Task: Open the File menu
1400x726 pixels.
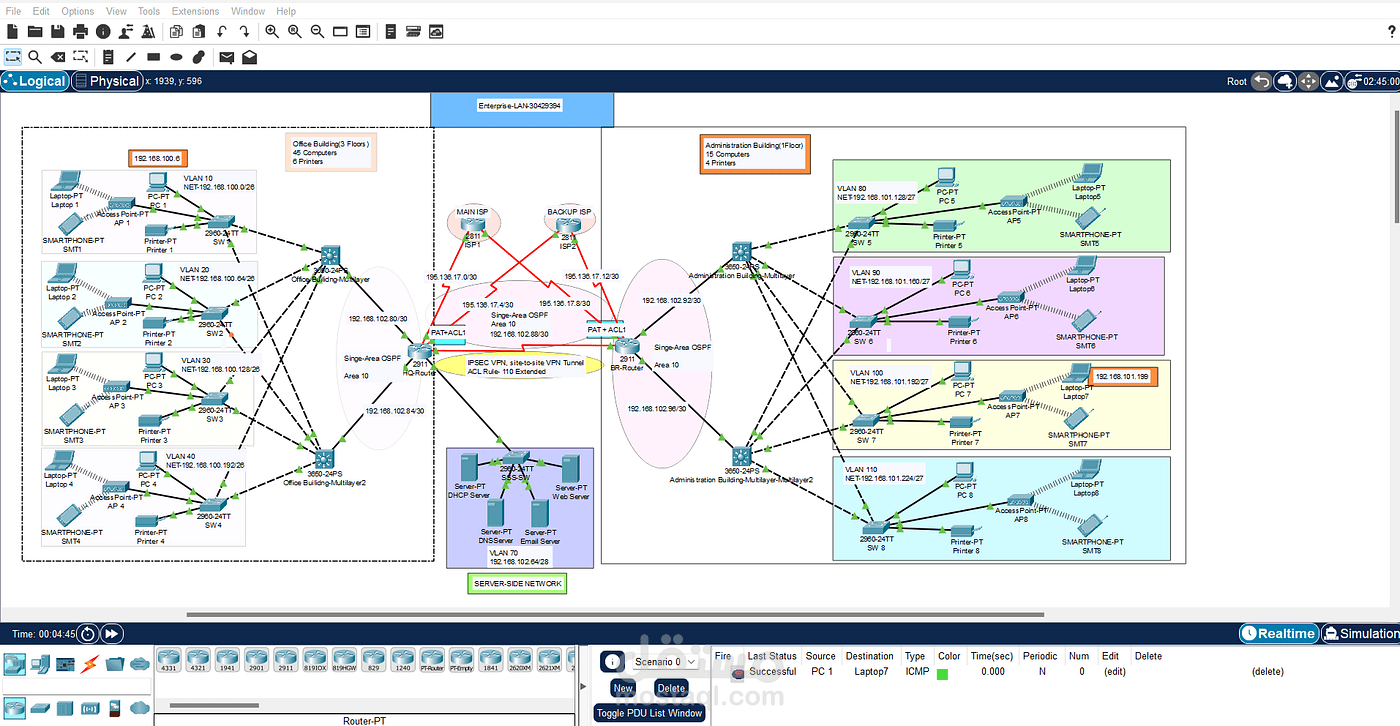Action: (13, 11)
